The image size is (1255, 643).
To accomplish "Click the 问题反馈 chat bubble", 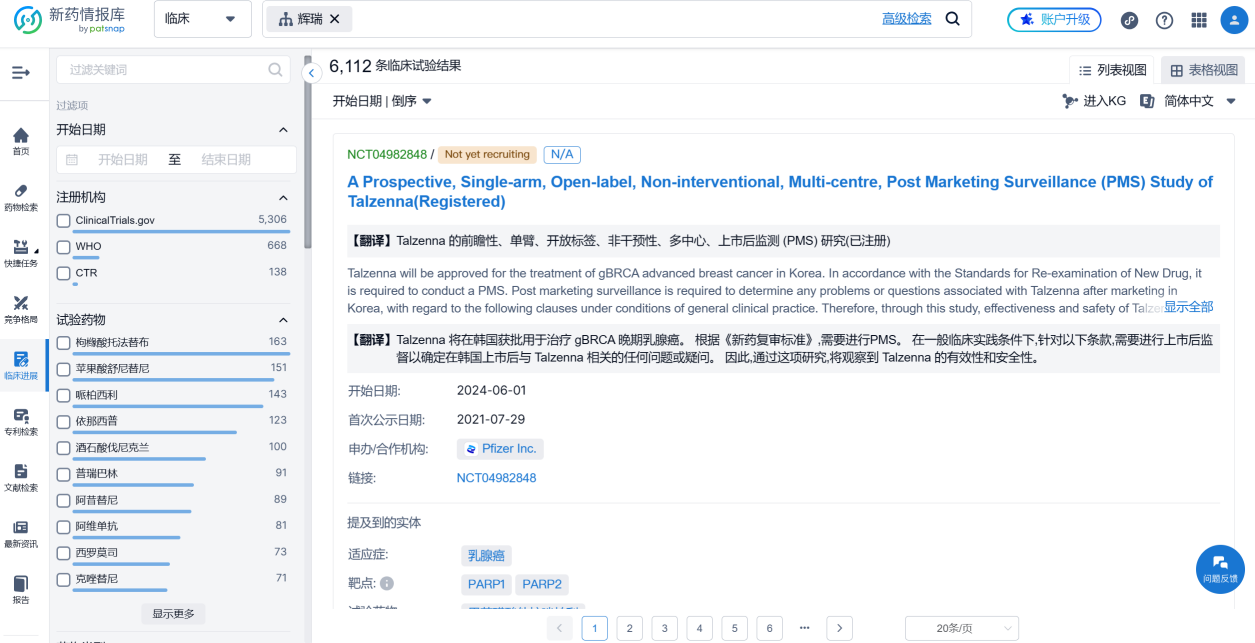I will coord(1219,568).
